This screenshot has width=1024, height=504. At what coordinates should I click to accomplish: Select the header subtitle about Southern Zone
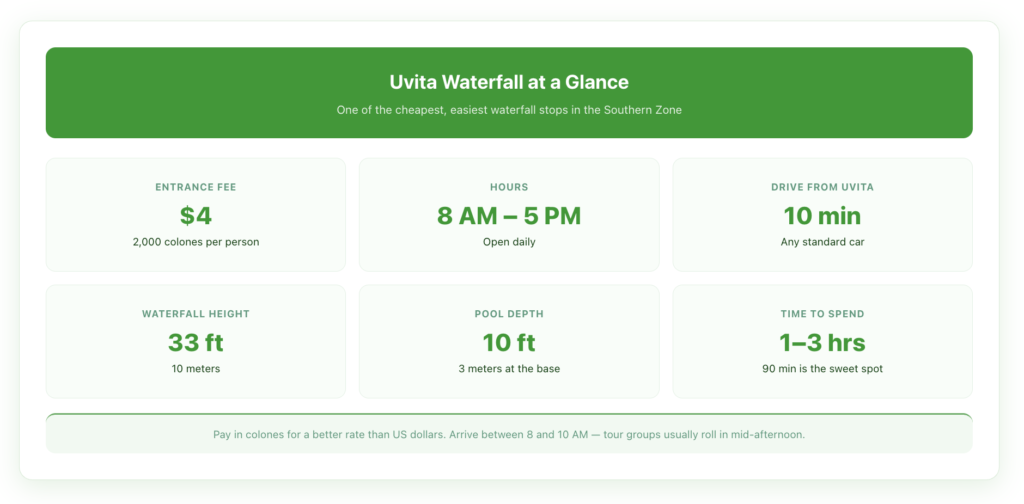(509, 110)
